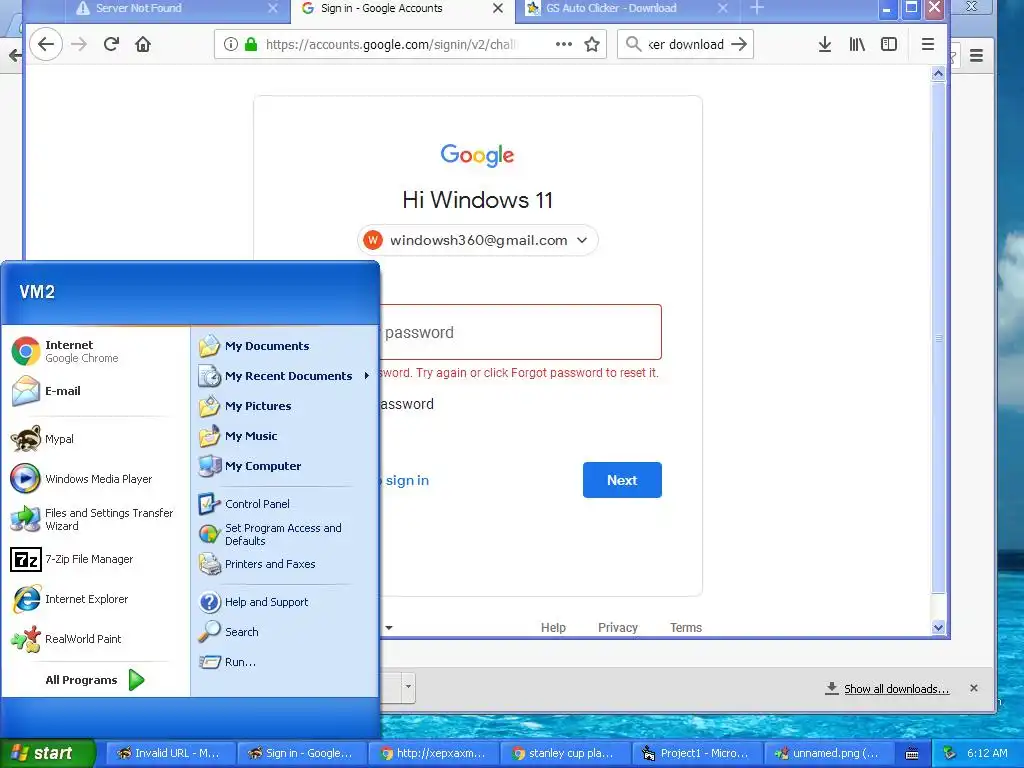The height and width of the screenshot is (768, 1024).
Task: Open My Computer
Action: pyautogui.click(x=285, y=466)
